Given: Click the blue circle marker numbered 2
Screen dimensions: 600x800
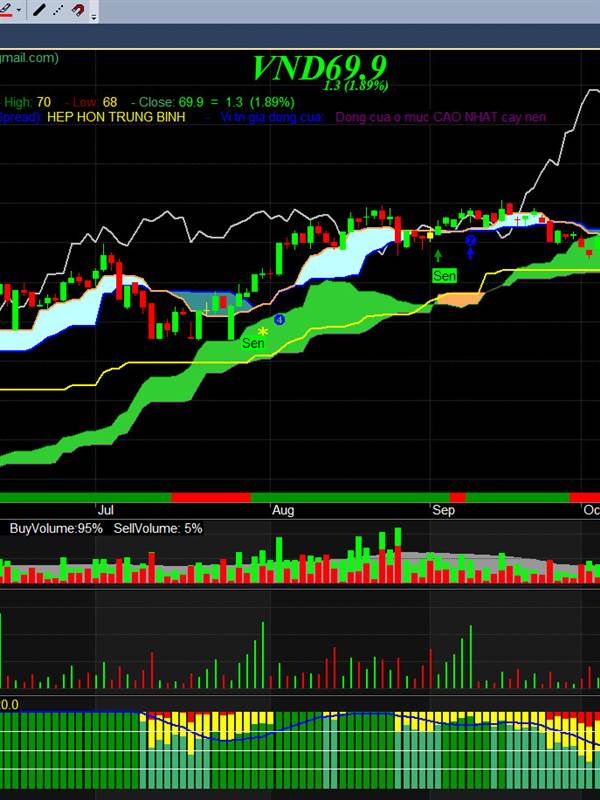Looking at the screenshot, I should click(470, 240).
